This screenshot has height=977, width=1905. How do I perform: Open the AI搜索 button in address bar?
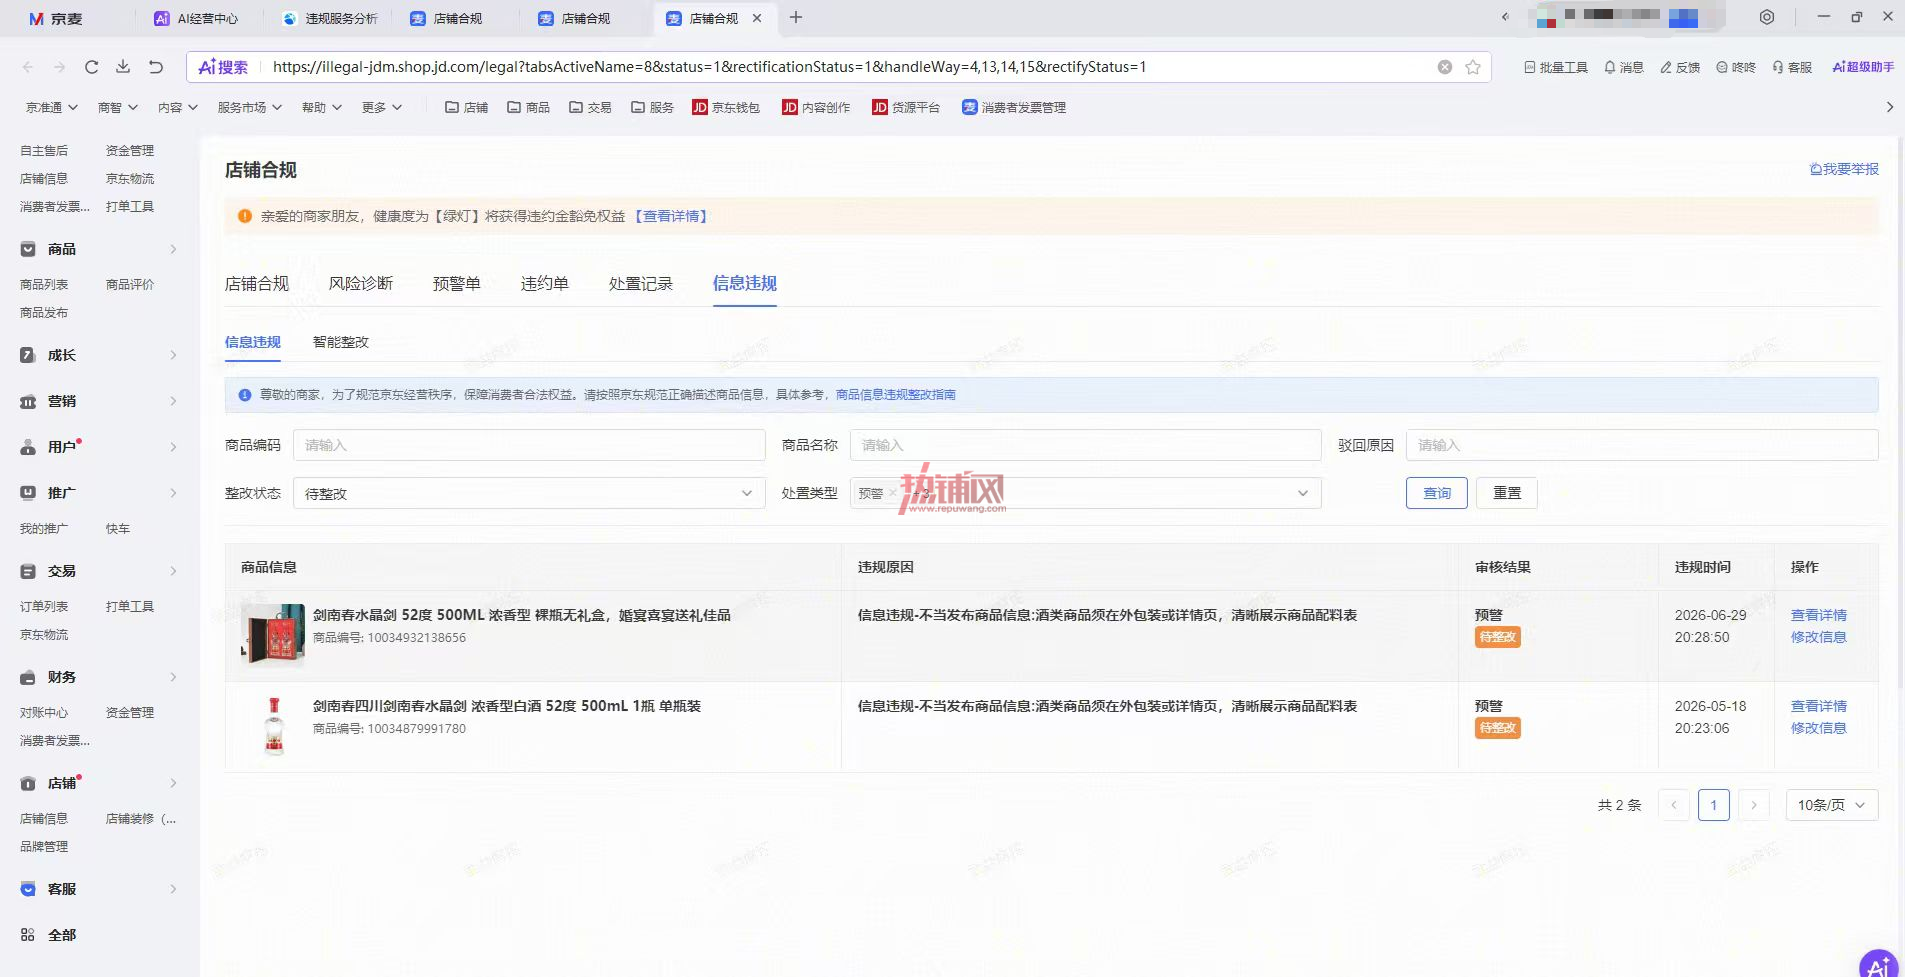coord(223,67)
